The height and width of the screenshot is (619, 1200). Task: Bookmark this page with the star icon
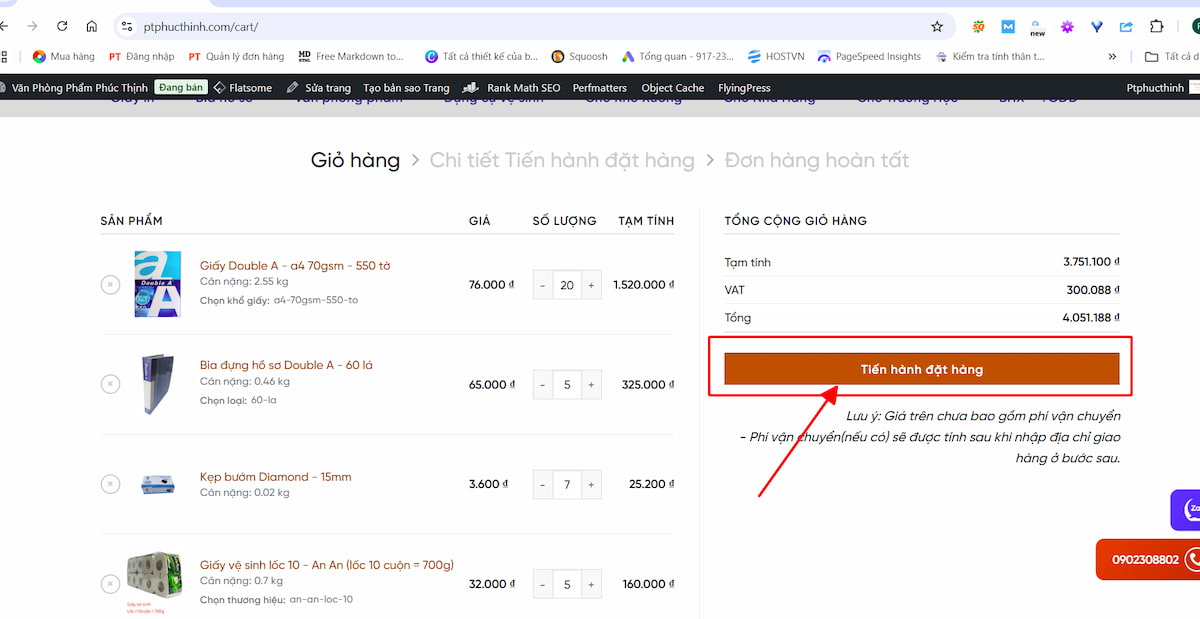[x=937, y=26]
